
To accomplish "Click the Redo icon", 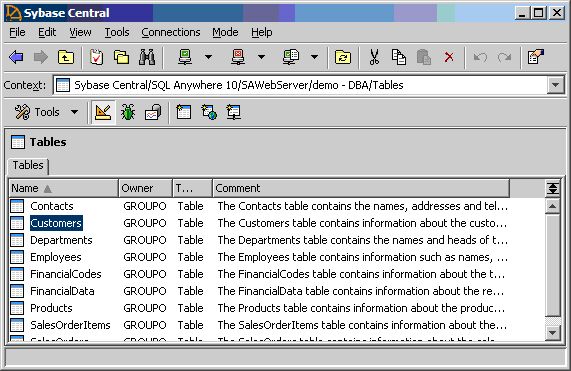I will point(505,57).
